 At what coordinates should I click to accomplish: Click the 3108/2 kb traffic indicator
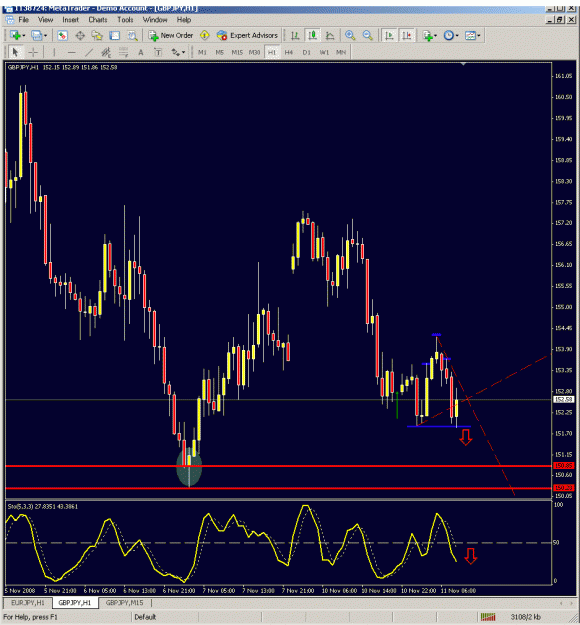coord(526,617)
